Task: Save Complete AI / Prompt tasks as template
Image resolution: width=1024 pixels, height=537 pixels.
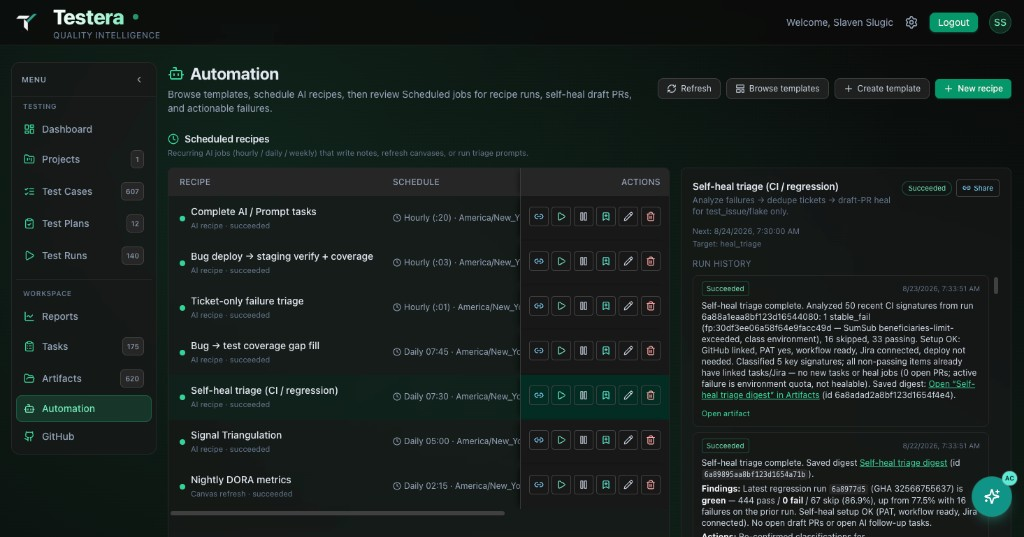Action: 606,217
